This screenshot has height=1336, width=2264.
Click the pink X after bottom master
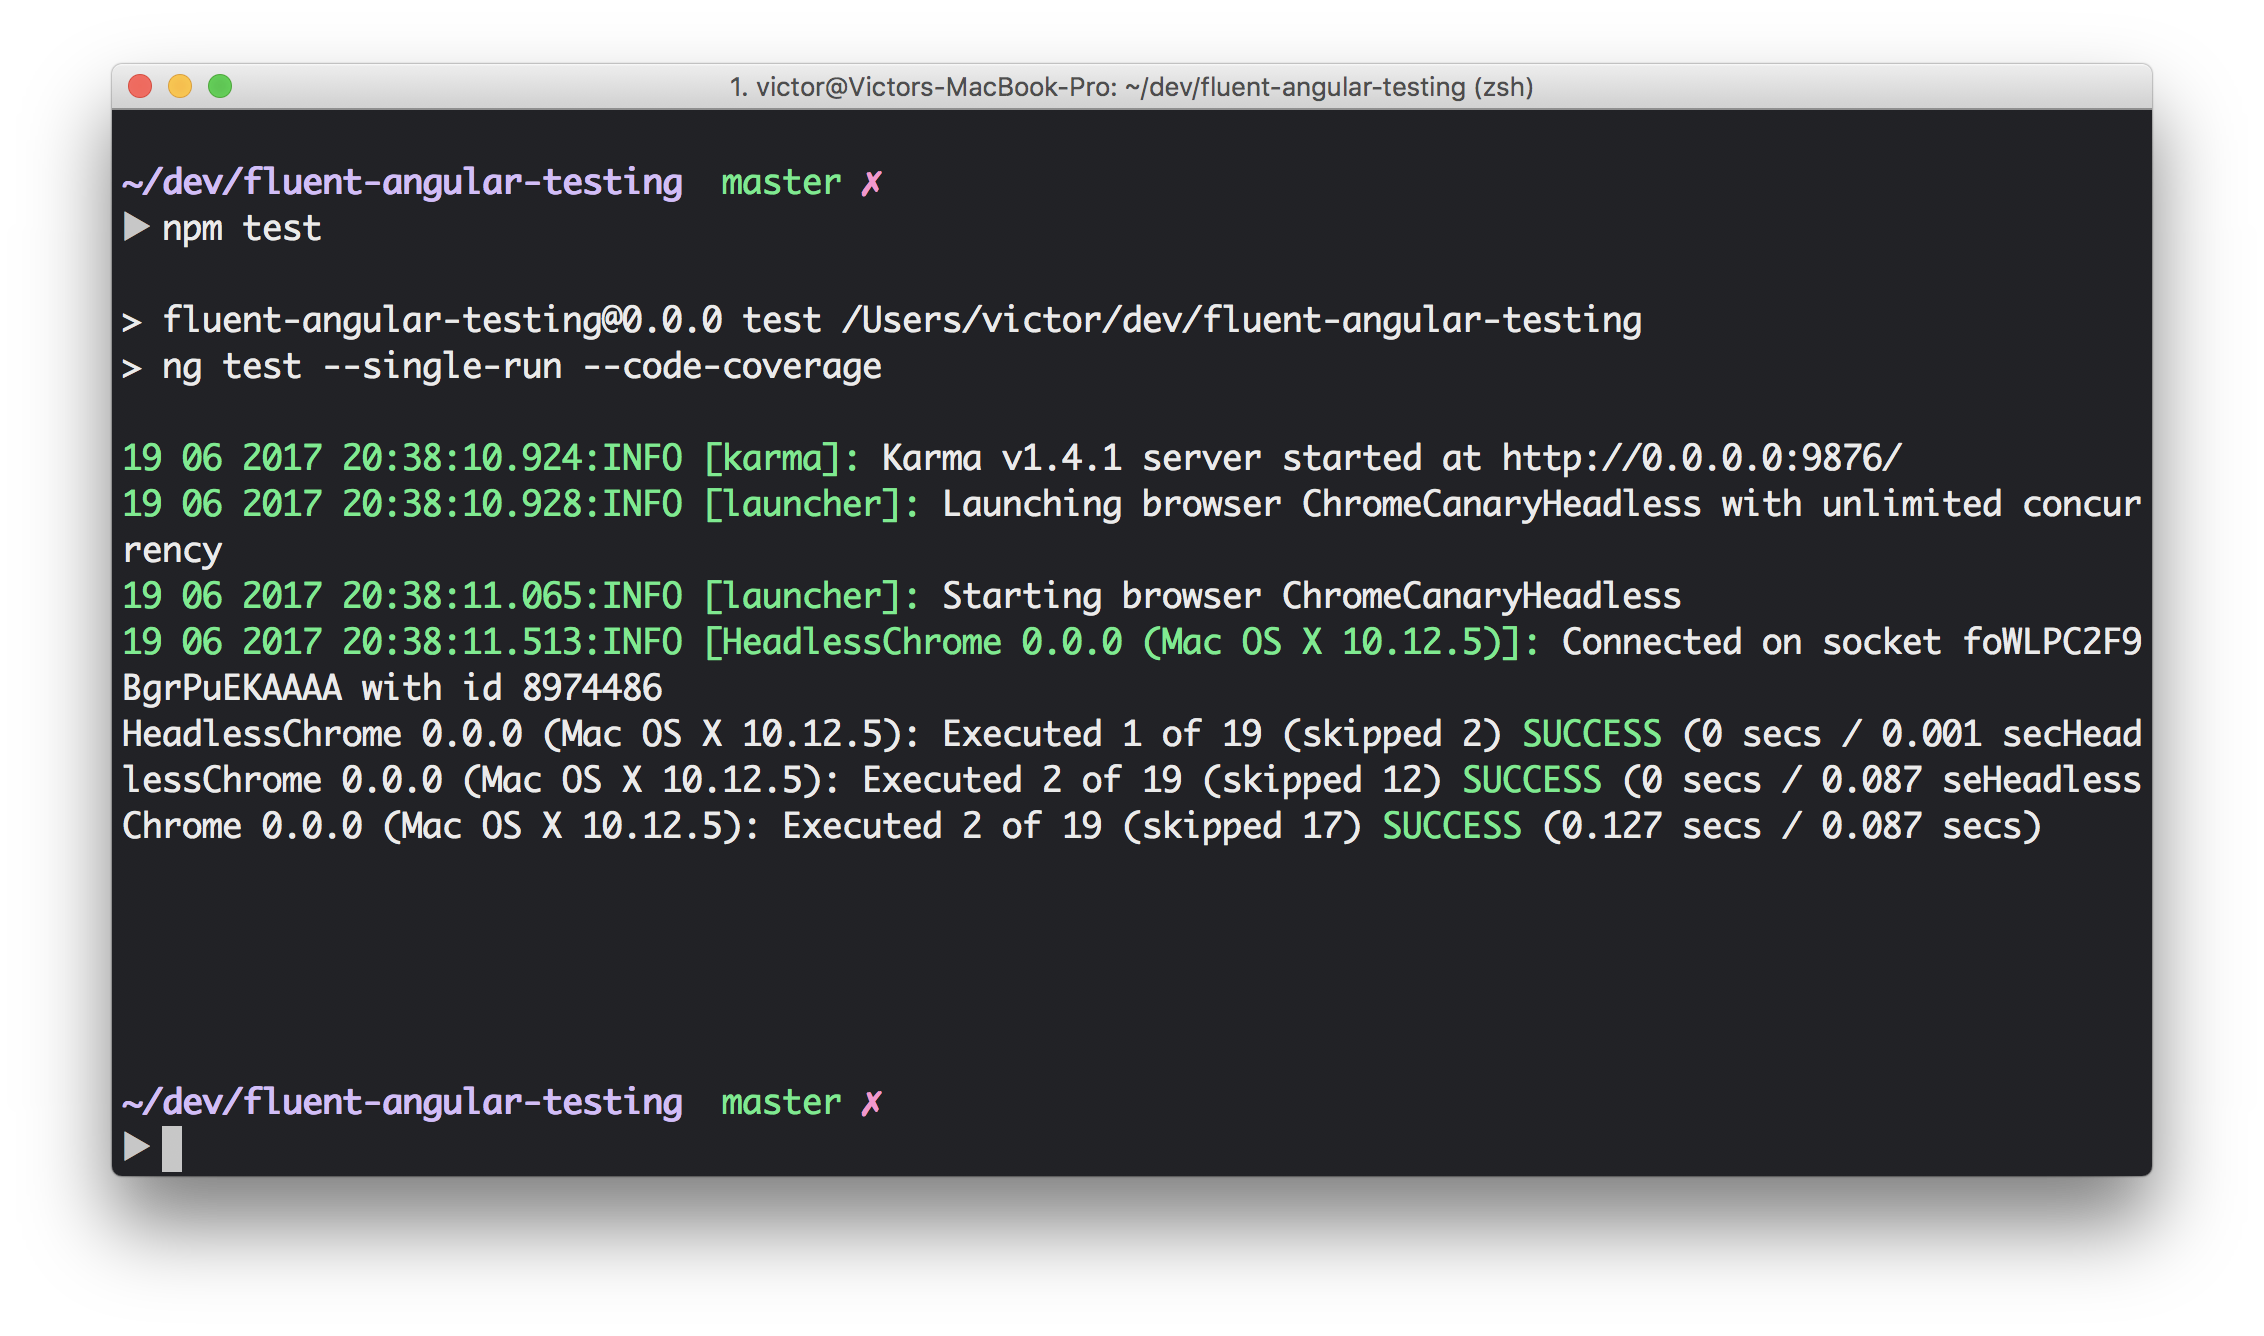tap(871, 1103)
